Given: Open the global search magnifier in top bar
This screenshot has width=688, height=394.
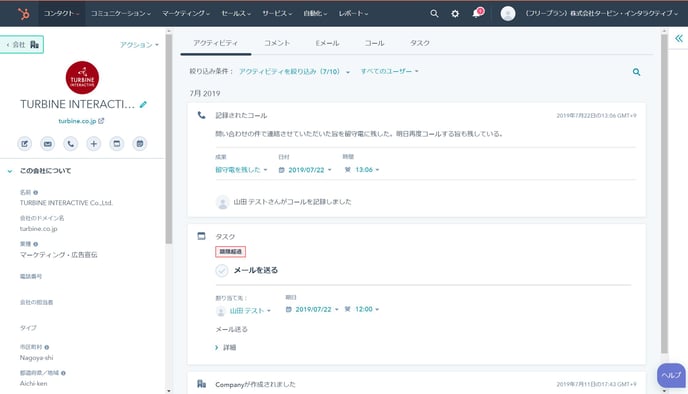Looking at the screenshot, I should point(434,14).
